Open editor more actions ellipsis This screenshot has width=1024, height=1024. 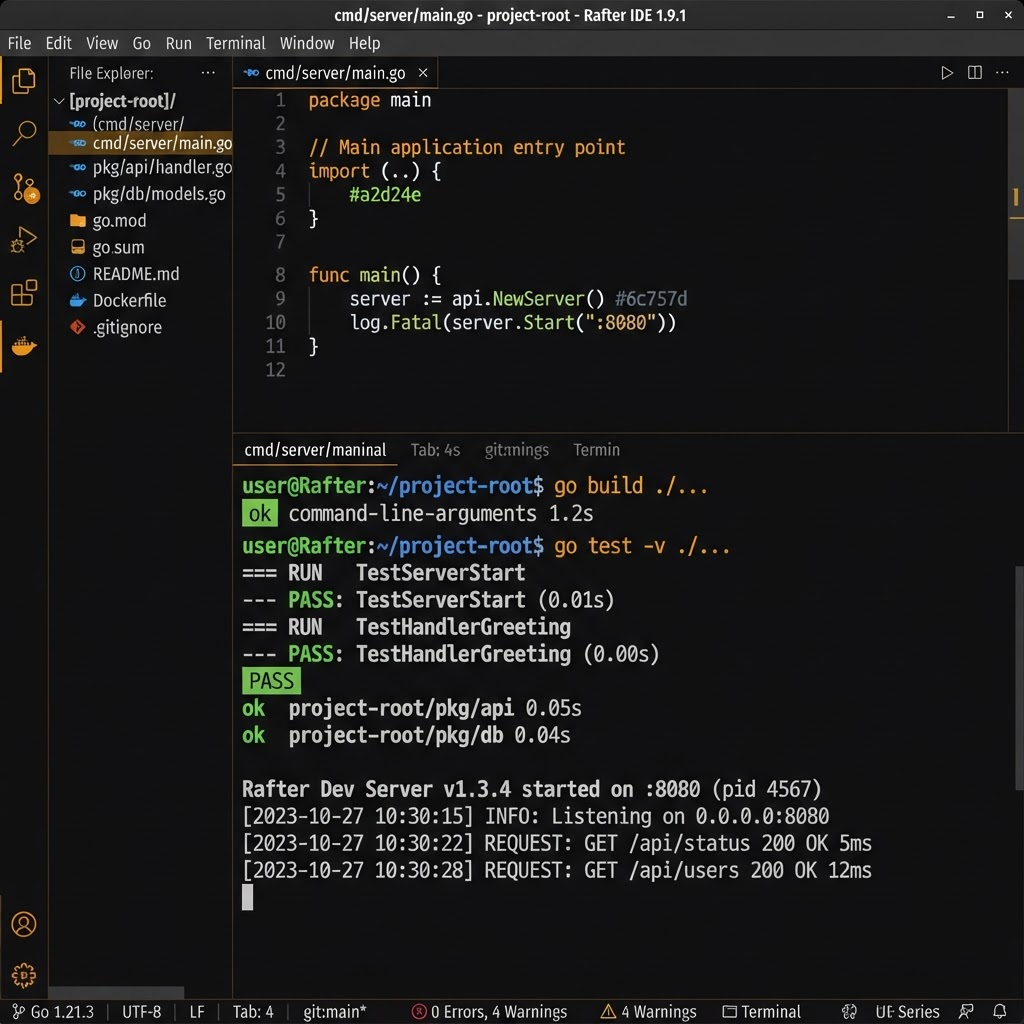coord(1002,72)
